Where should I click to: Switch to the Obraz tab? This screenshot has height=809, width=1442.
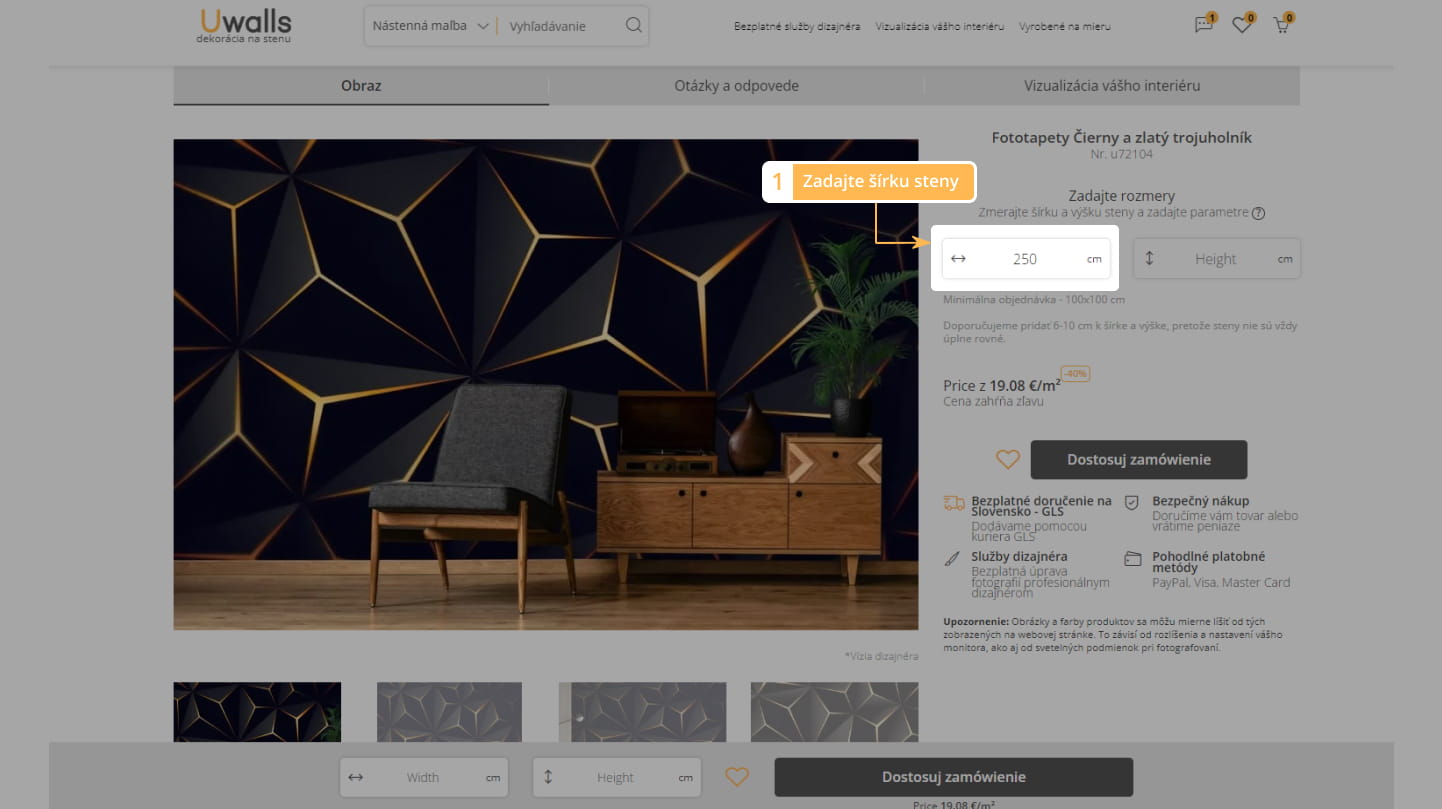coord(361,86)
